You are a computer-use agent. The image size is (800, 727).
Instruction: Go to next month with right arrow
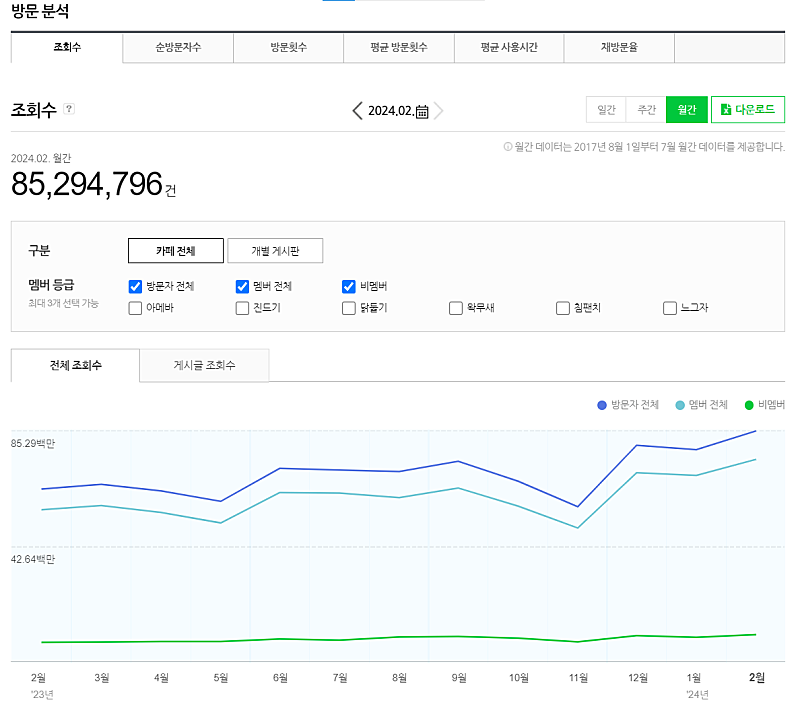point(439,111)
